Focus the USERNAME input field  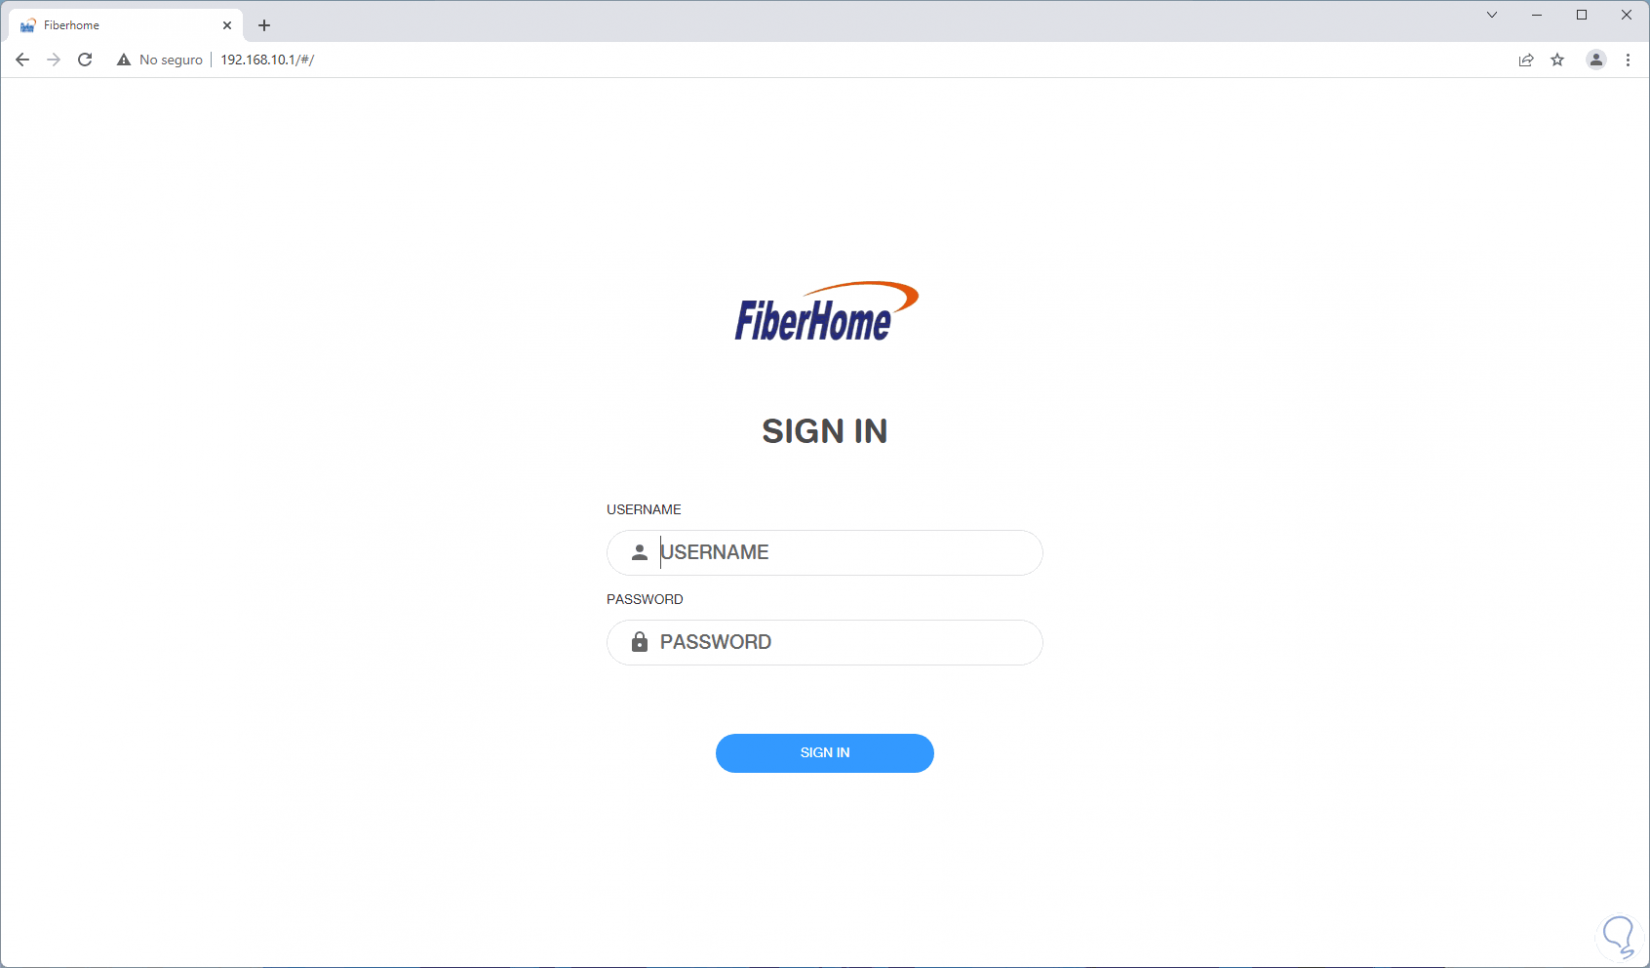(x=825, y=553)
